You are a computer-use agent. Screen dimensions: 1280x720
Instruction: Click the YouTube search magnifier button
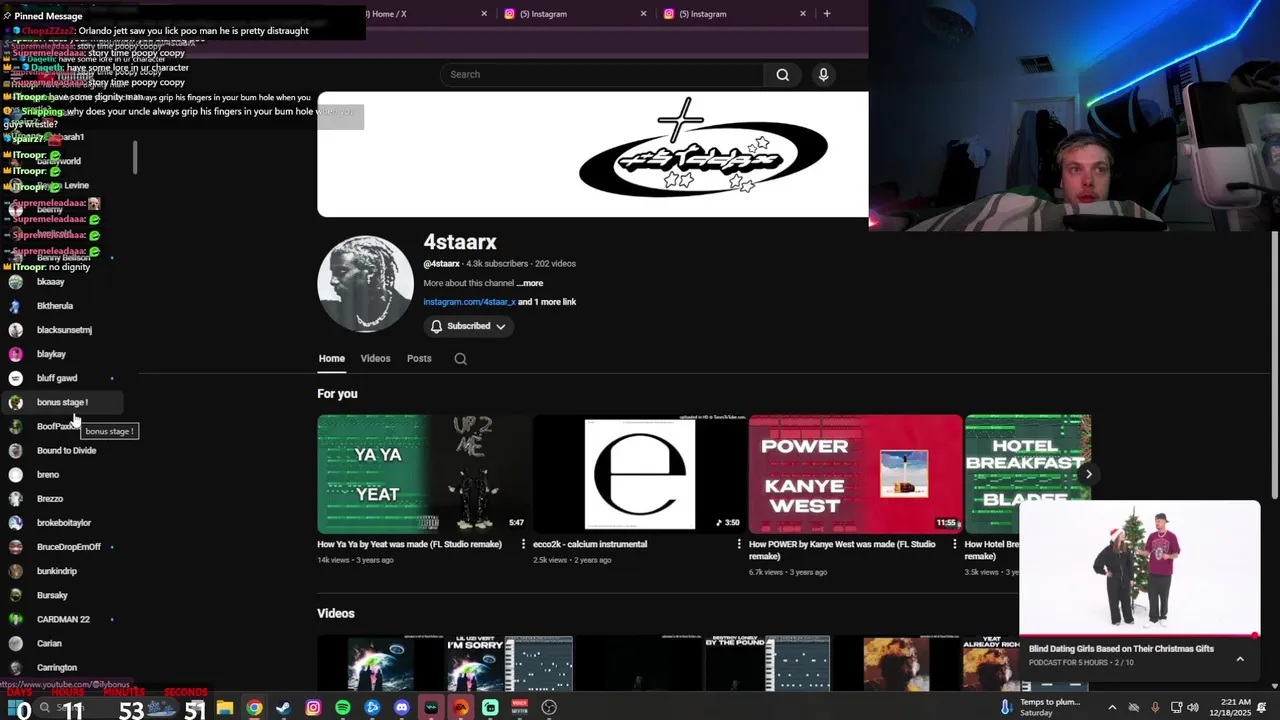pos(783,74)
